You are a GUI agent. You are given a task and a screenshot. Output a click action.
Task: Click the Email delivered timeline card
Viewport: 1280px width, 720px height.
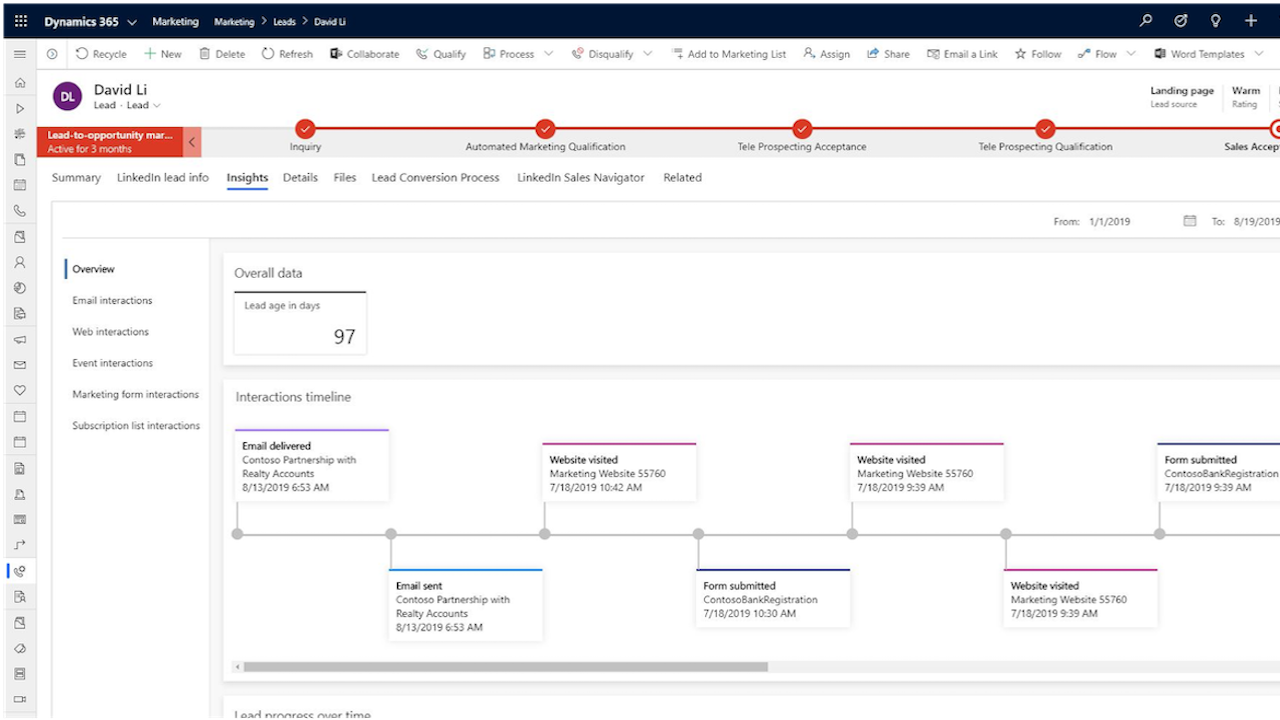tap(312, 465)
